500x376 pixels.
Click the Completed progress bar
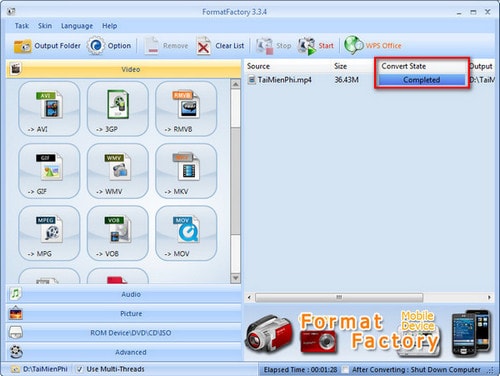point(422,80)
